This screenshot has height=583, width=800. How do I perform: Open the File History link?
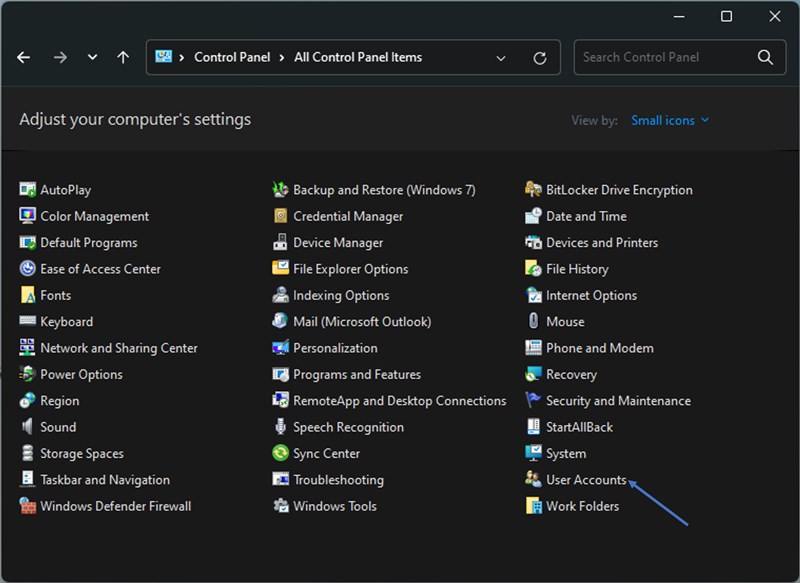pos(577,269)
